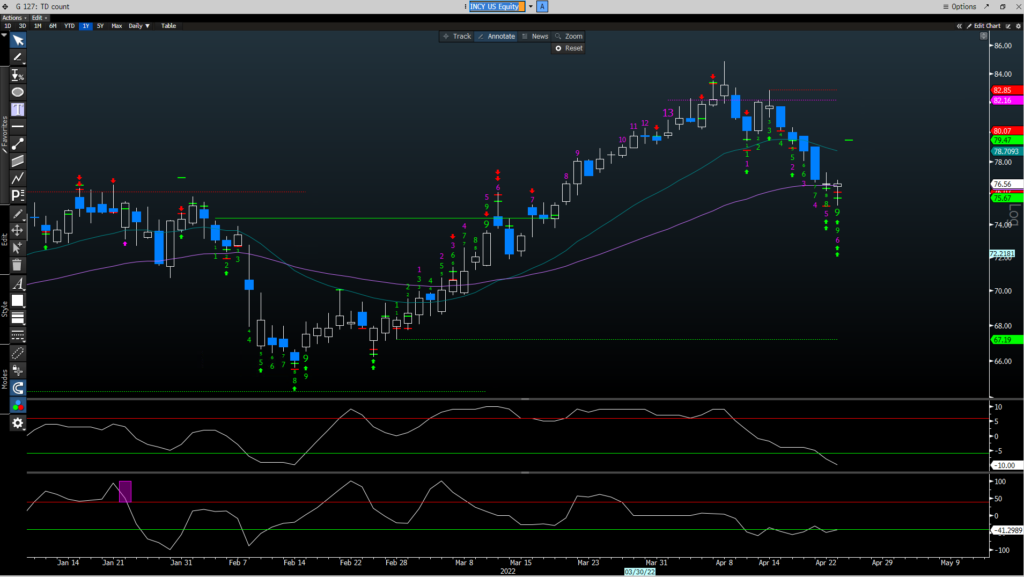Open the Edit menu
This screenshot has height=577, width=1024.
tap(39, 18)
